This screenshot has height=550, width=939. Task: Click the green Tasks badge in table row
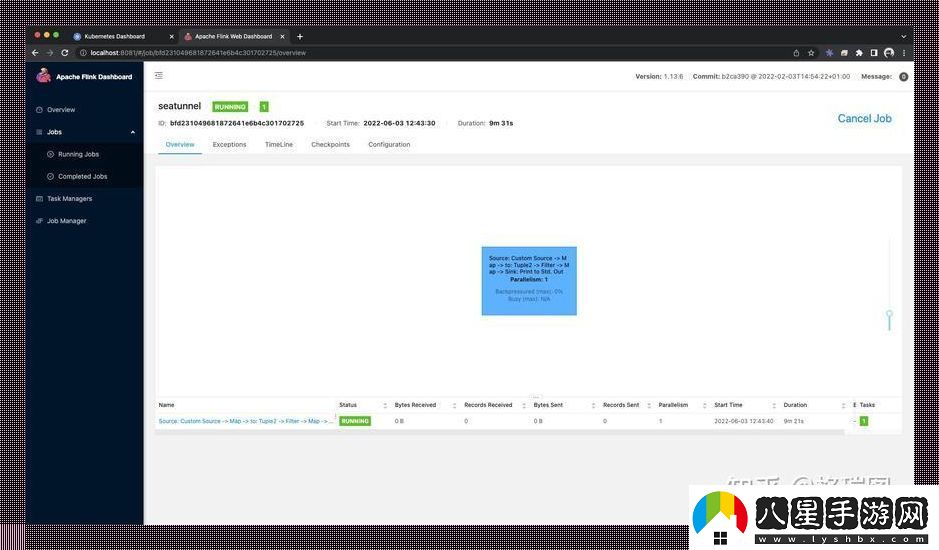(864, 421)
